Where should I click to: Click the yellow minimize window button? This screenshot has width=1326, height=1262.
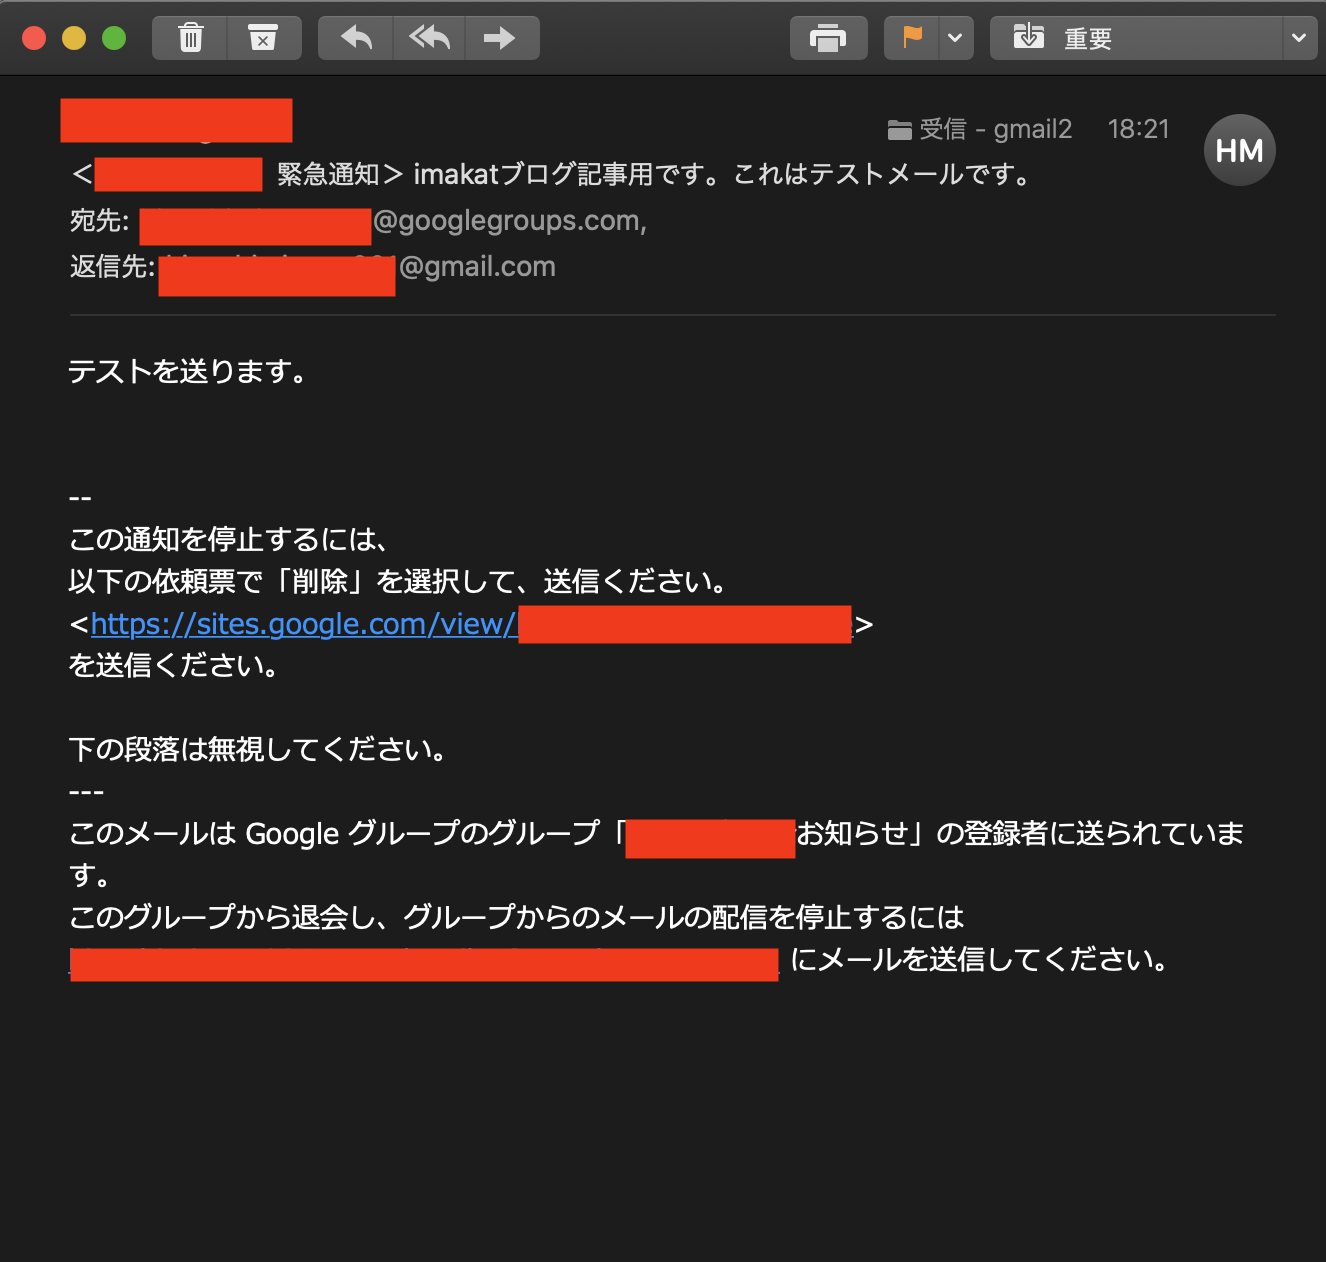tap(74, 38)
